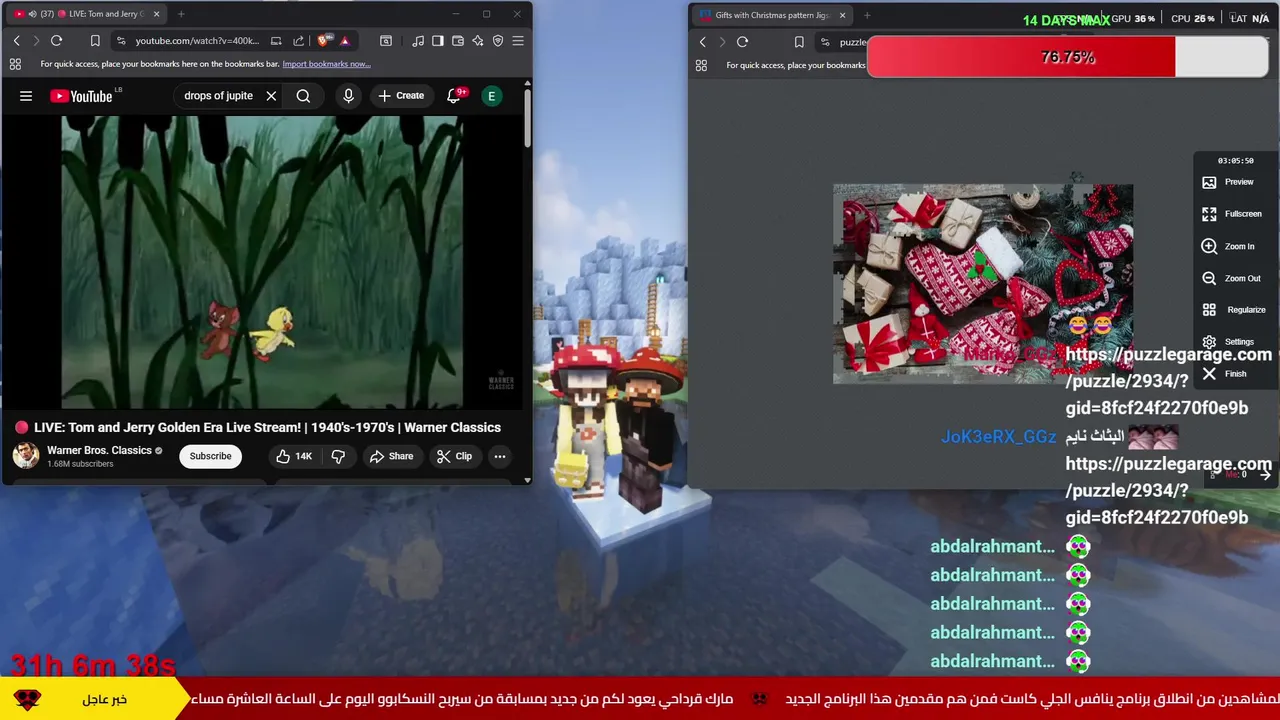
Task: Click Zoom In in puzzle menu
Action: pos(1228,246)
